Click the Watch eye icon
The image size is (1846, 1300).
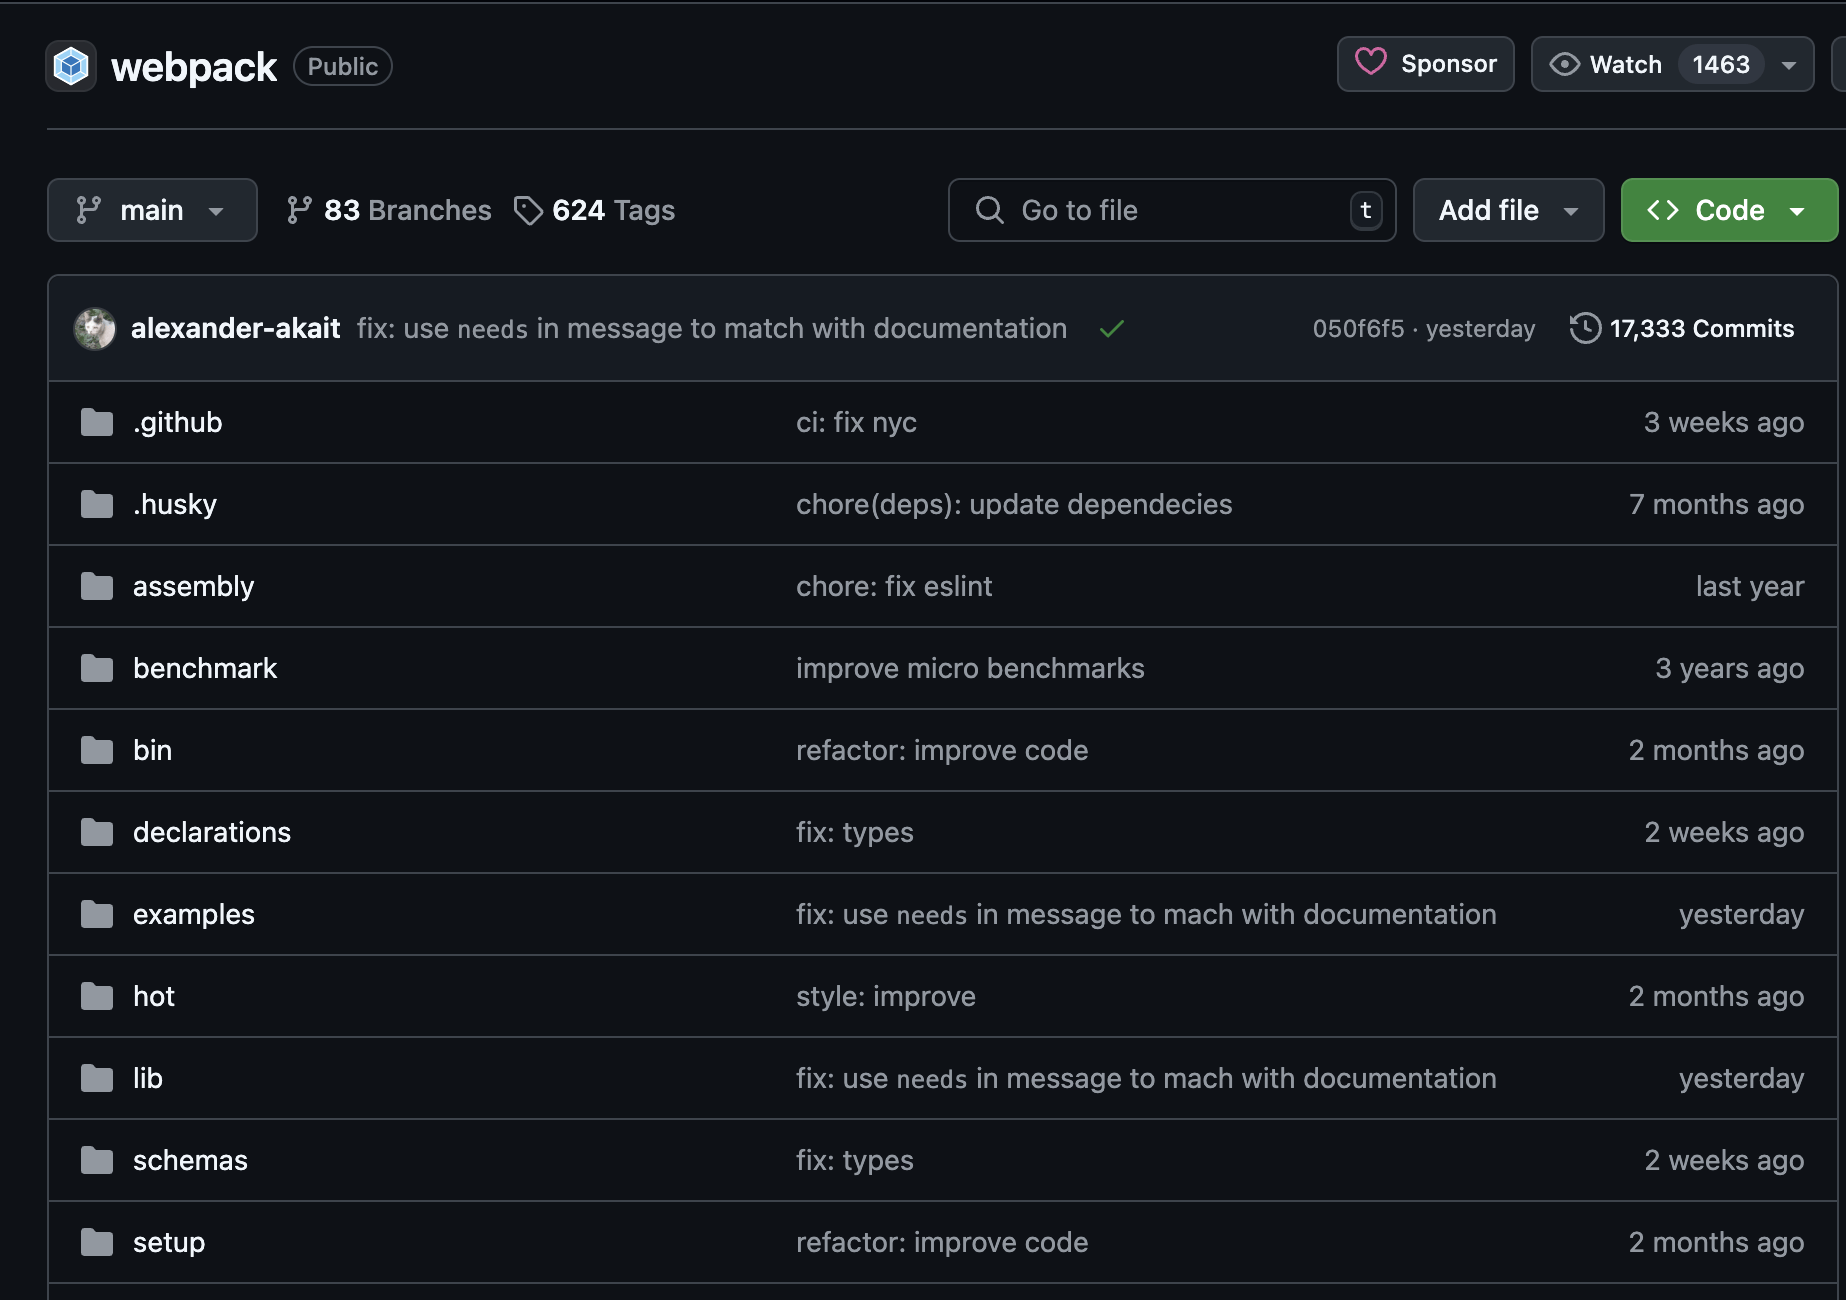1564,64
